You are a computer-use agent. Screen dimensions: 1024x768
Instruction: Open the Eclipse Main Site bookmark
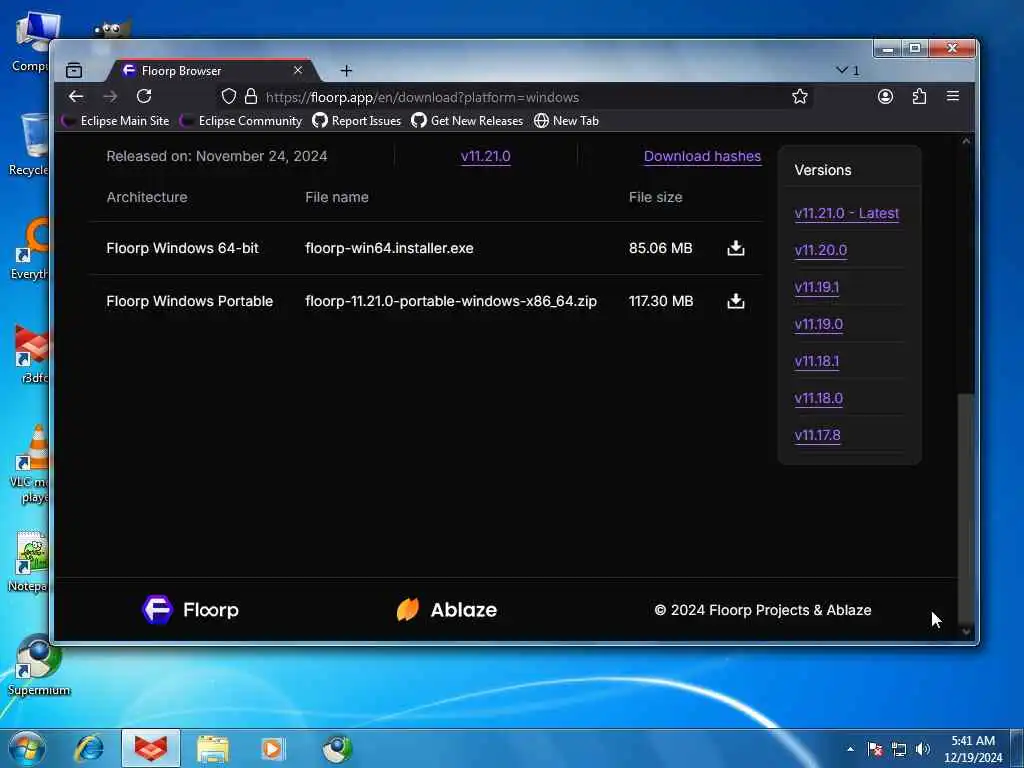116,121
